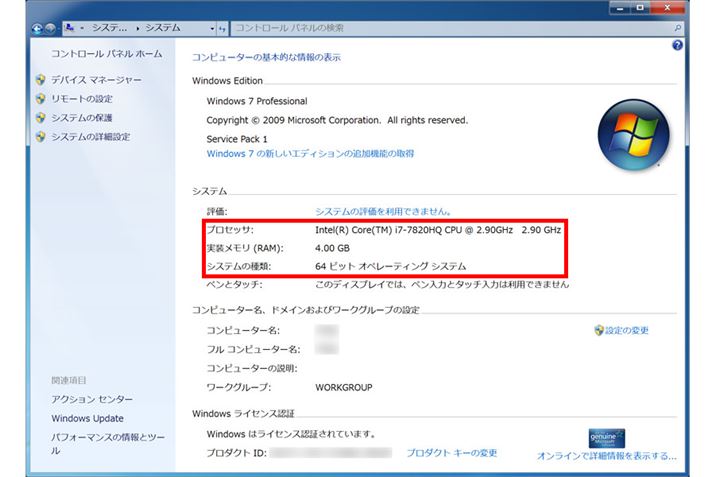
Task: Close the System window
Action: click(x=668, y=8)
